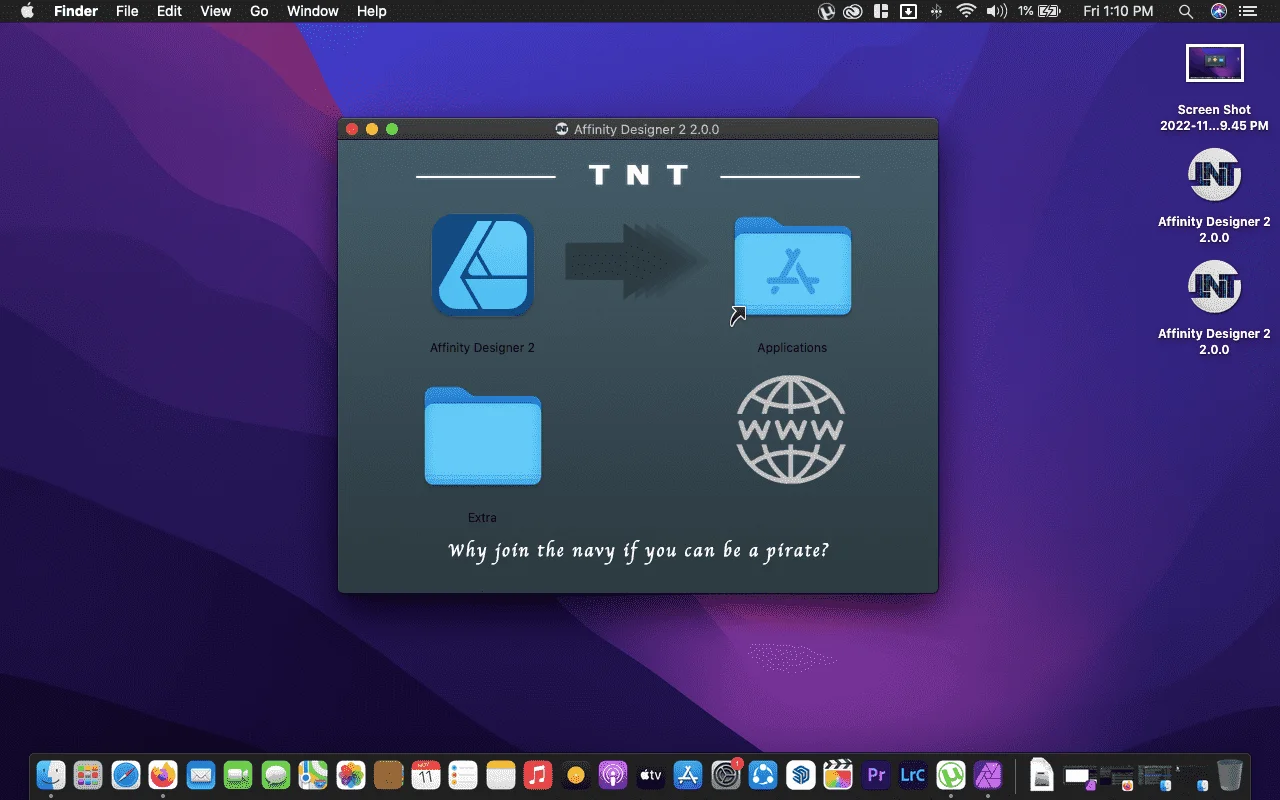Click the Affinity Designer 2 label text

point(482,348)
